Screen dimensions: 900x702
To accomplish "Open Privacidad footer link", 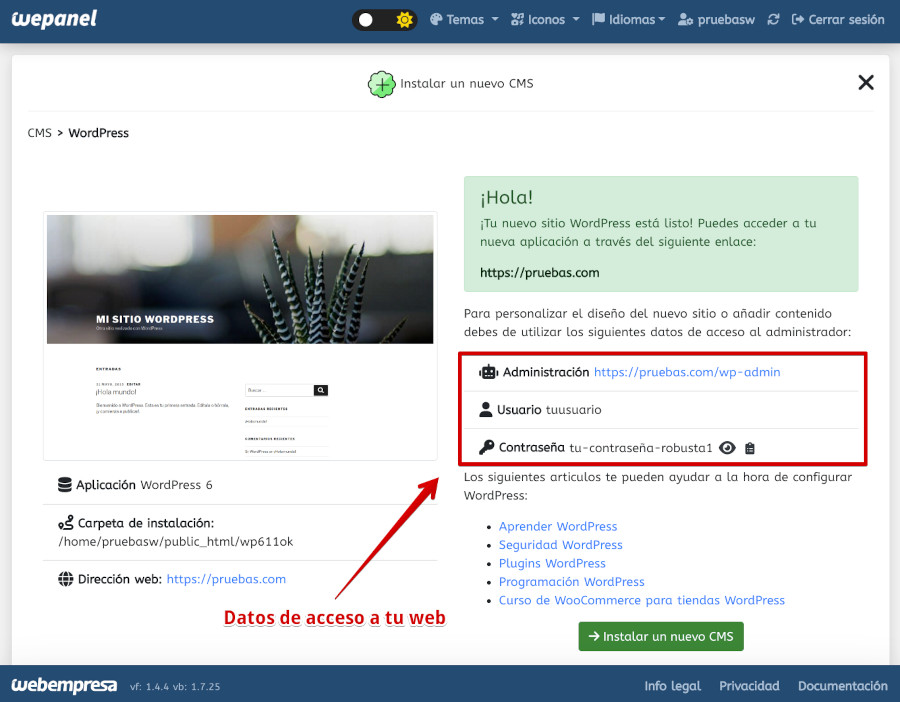I will click(x=749, y=686).
